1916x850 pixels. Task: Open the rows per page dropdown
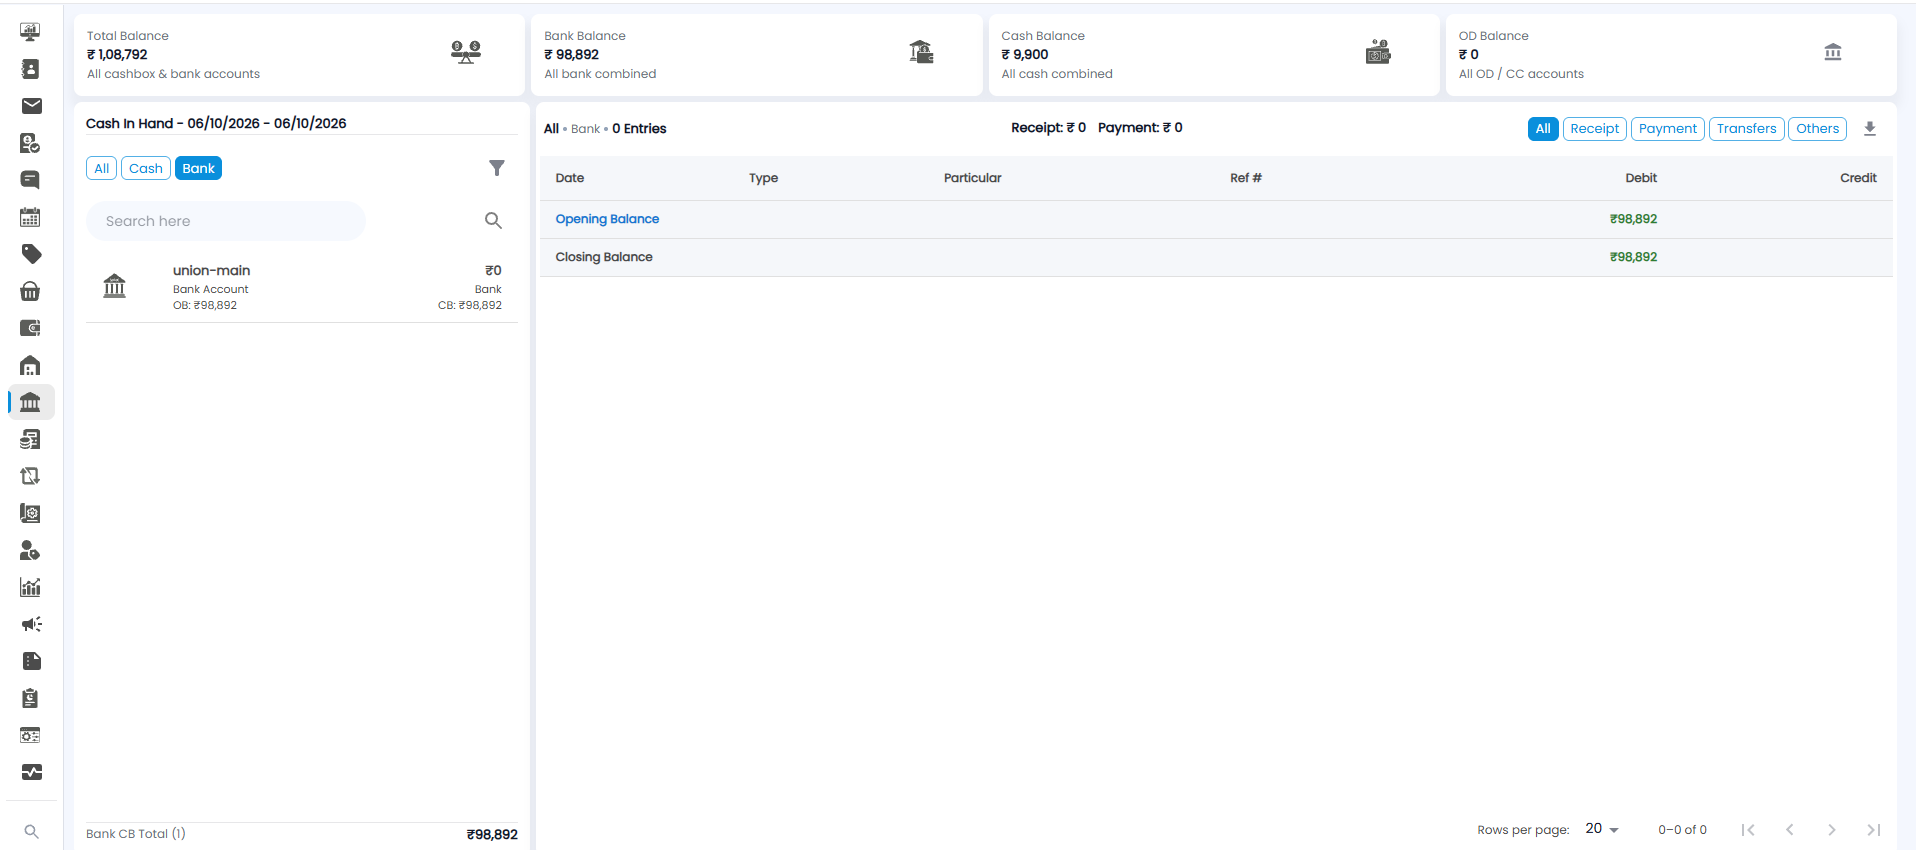(1602, 829)
